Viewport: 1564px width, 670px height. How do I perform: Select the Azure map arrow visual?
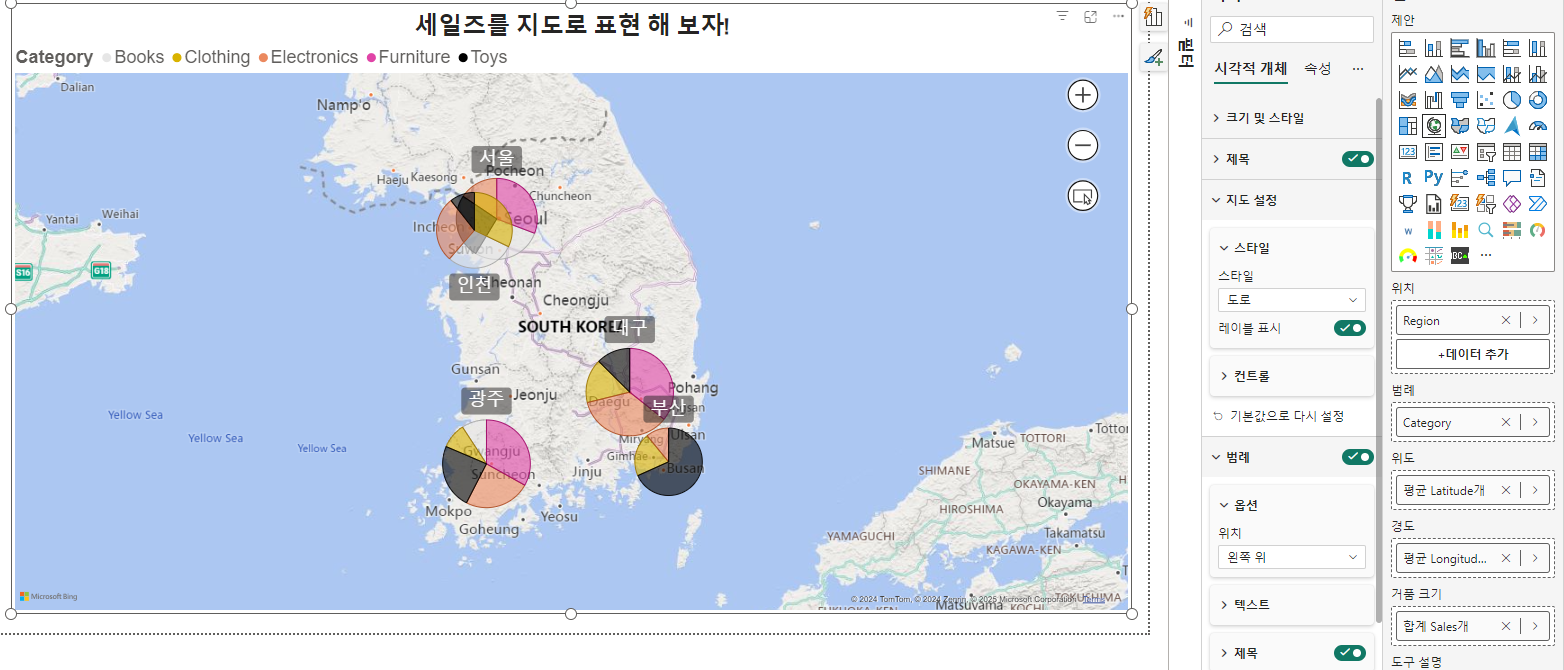coord(1512,126)
